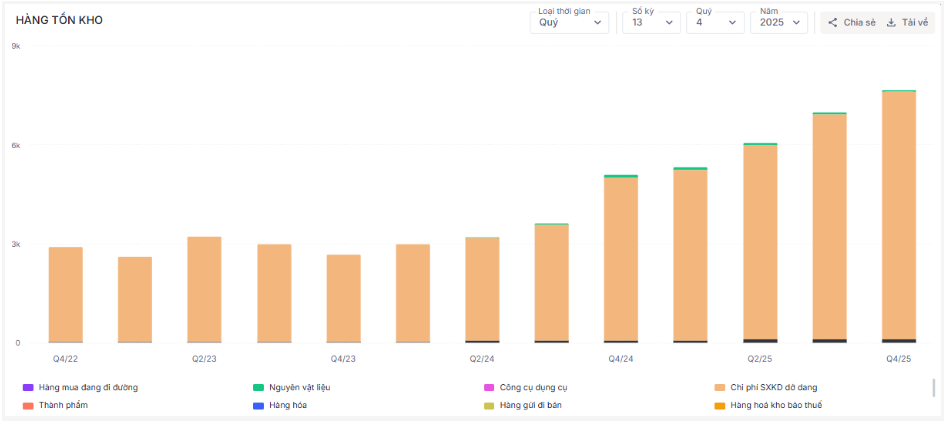Toggle Công cụ dụng cụ legend series
Image resolution: width=947 pixels, height=421 pixels.
(489, 387)
